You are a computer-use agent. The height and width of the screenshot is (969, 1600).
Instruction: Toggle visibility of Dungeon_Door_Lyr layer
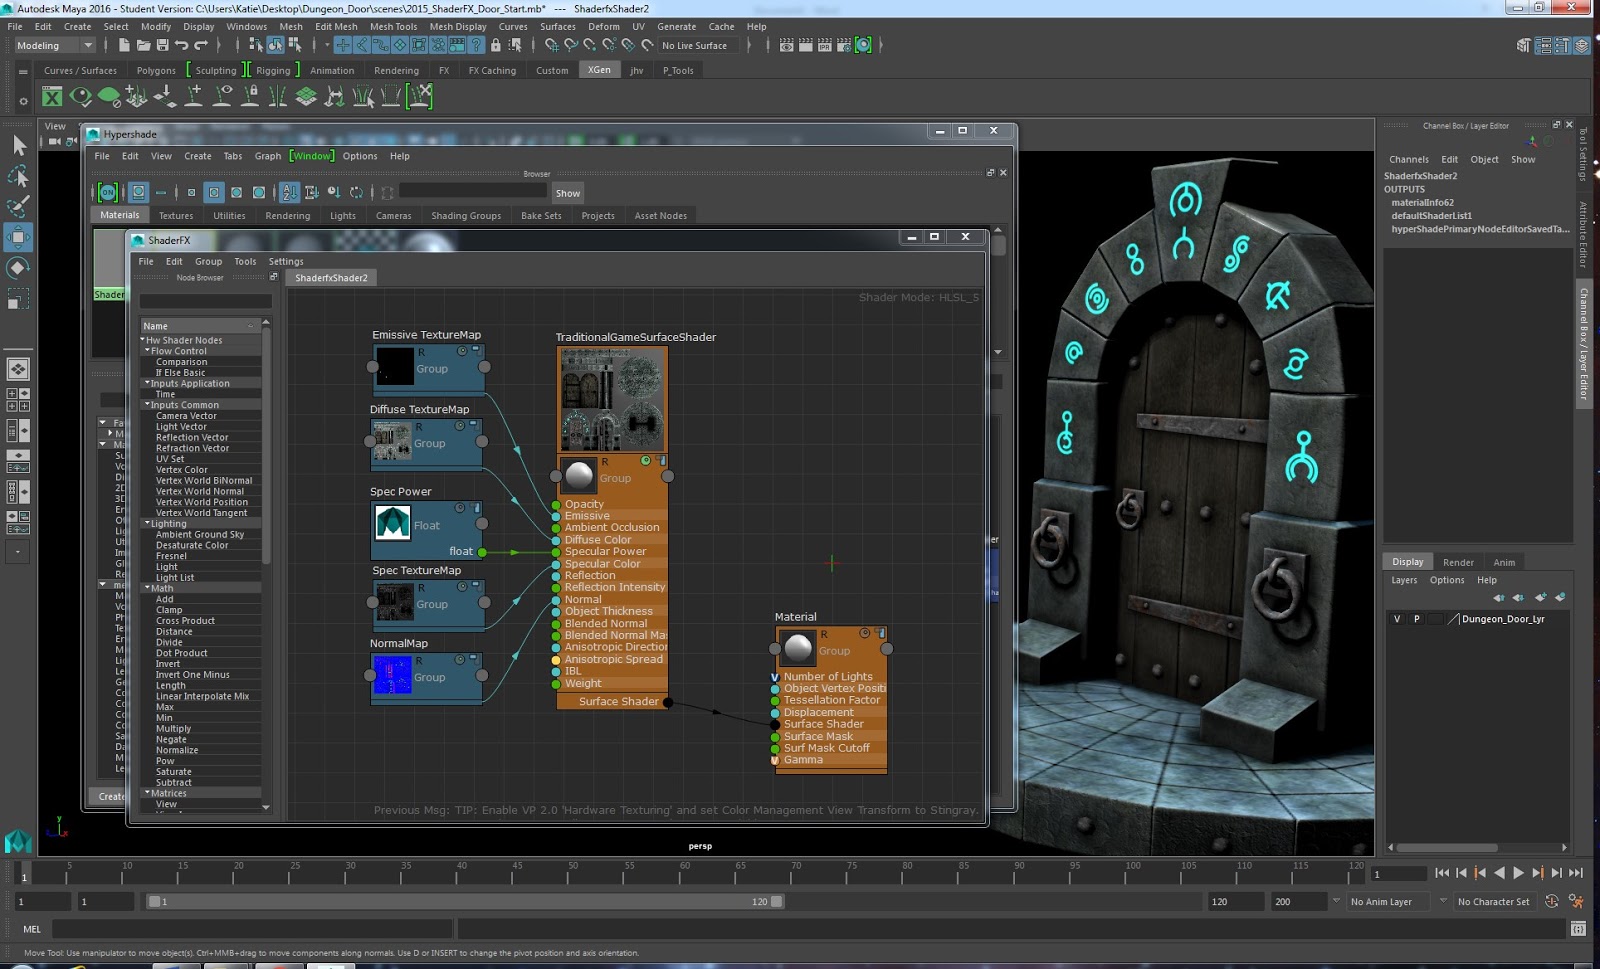[1396, 619]
